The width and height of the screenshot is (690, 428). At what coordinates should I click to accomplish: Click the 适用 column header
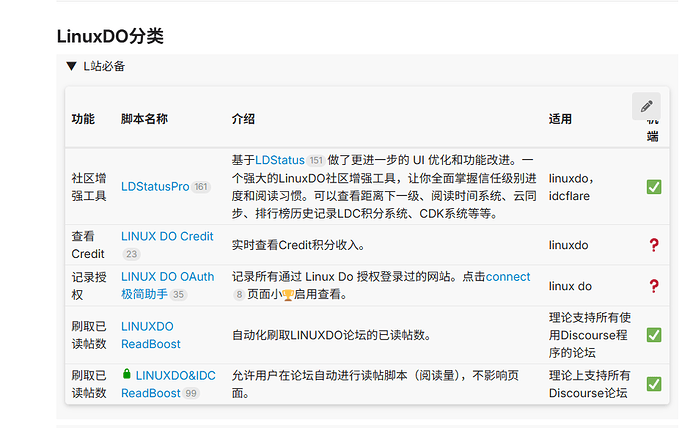pos(560,119)
